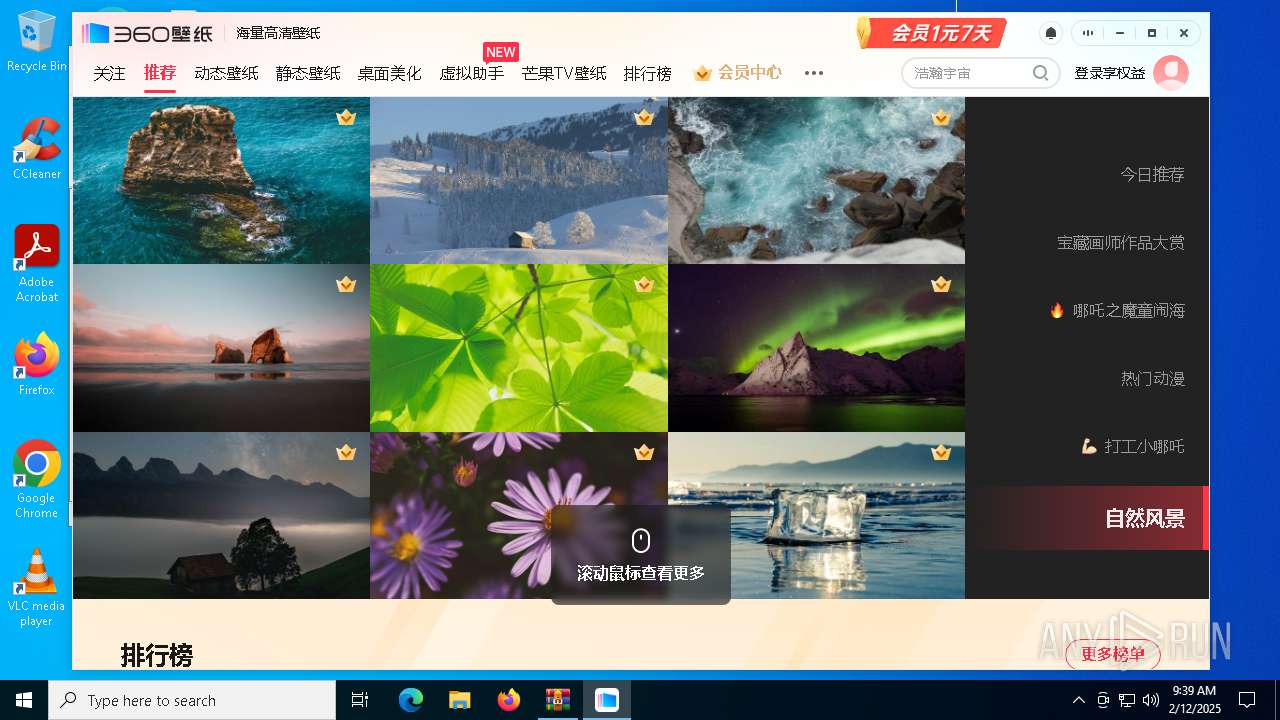The width and height of the screenshot is (1280, 720).
Task: Click the VIP crown on rock island wallpaper
Action: [346, 117]
